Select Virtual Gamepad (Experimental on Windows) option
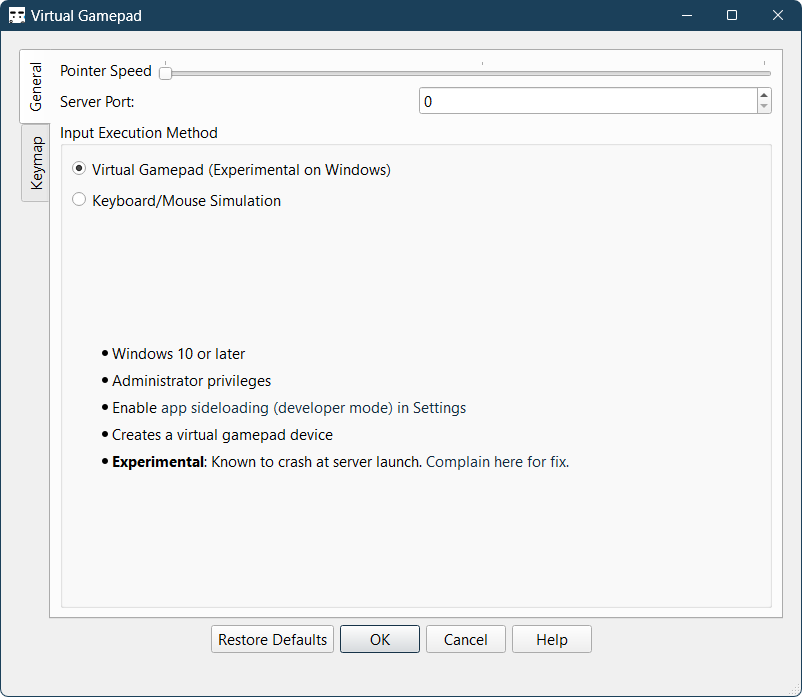The image size is (802, 697). coord(80,170)
